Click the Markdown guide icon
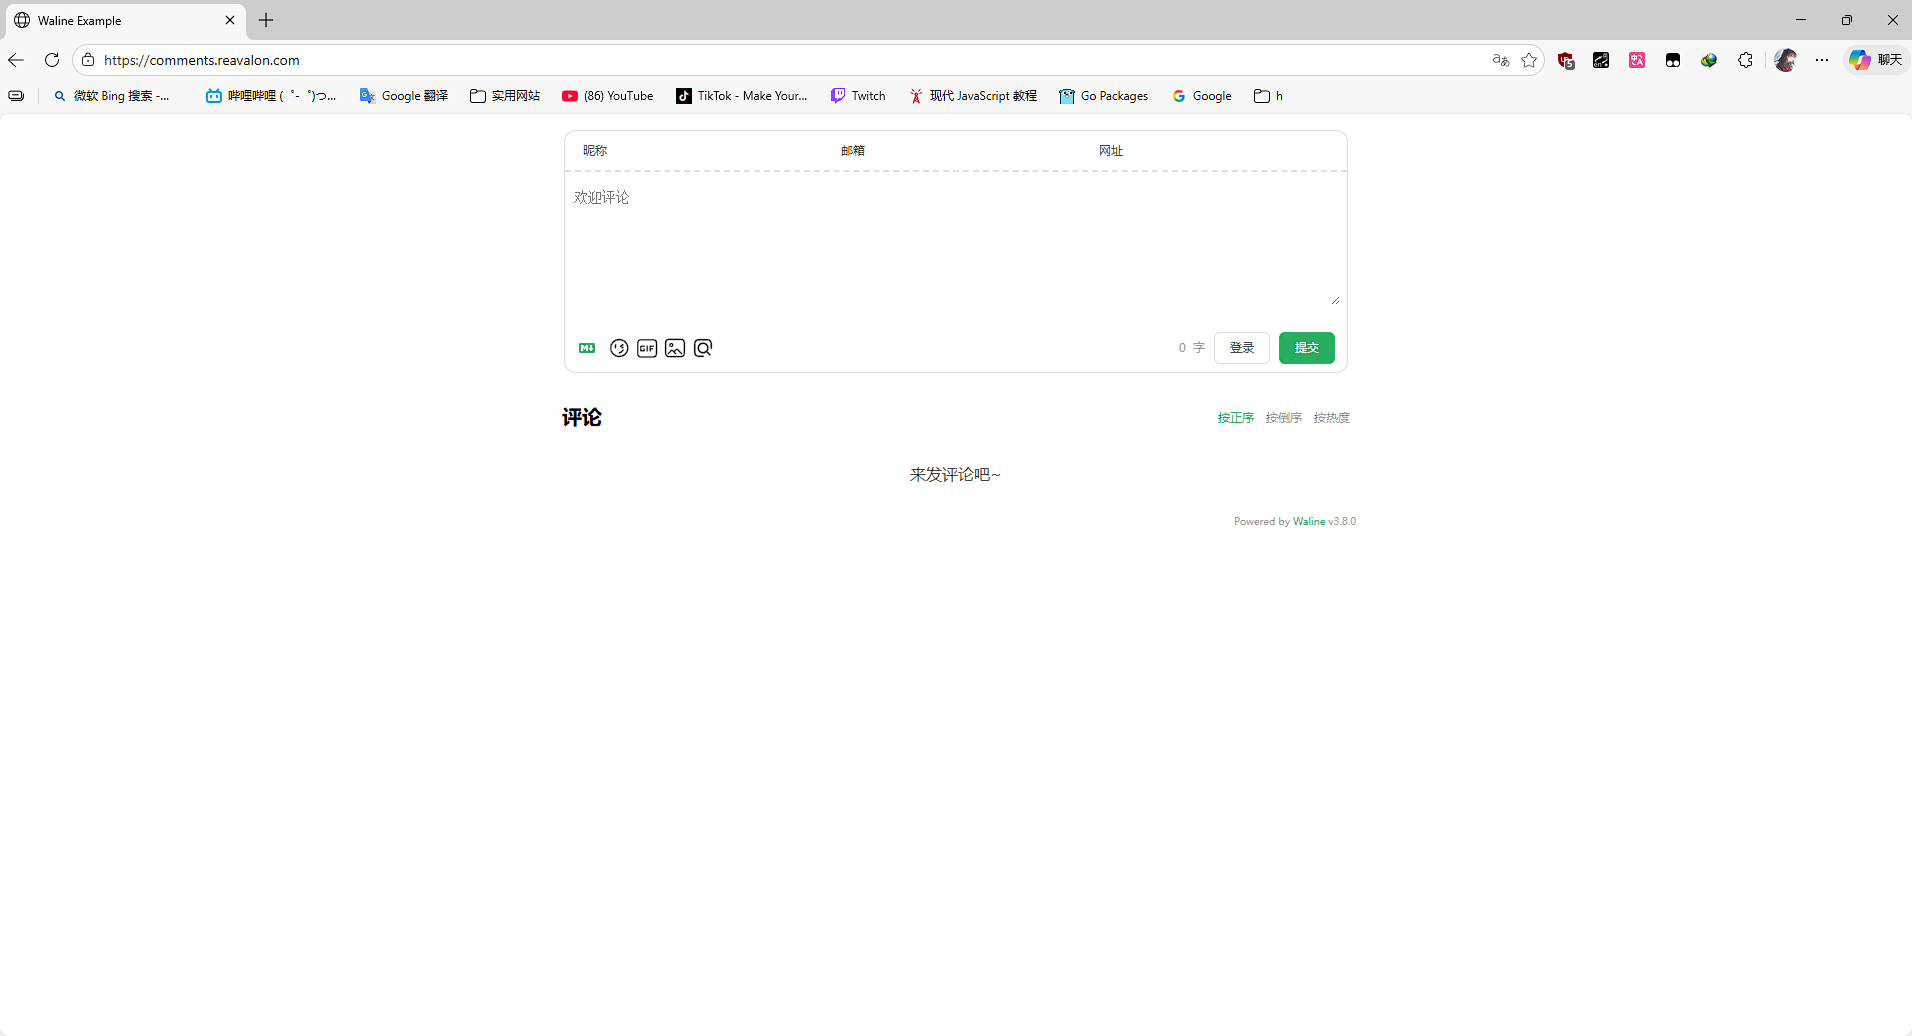 [x=587, y=348]
